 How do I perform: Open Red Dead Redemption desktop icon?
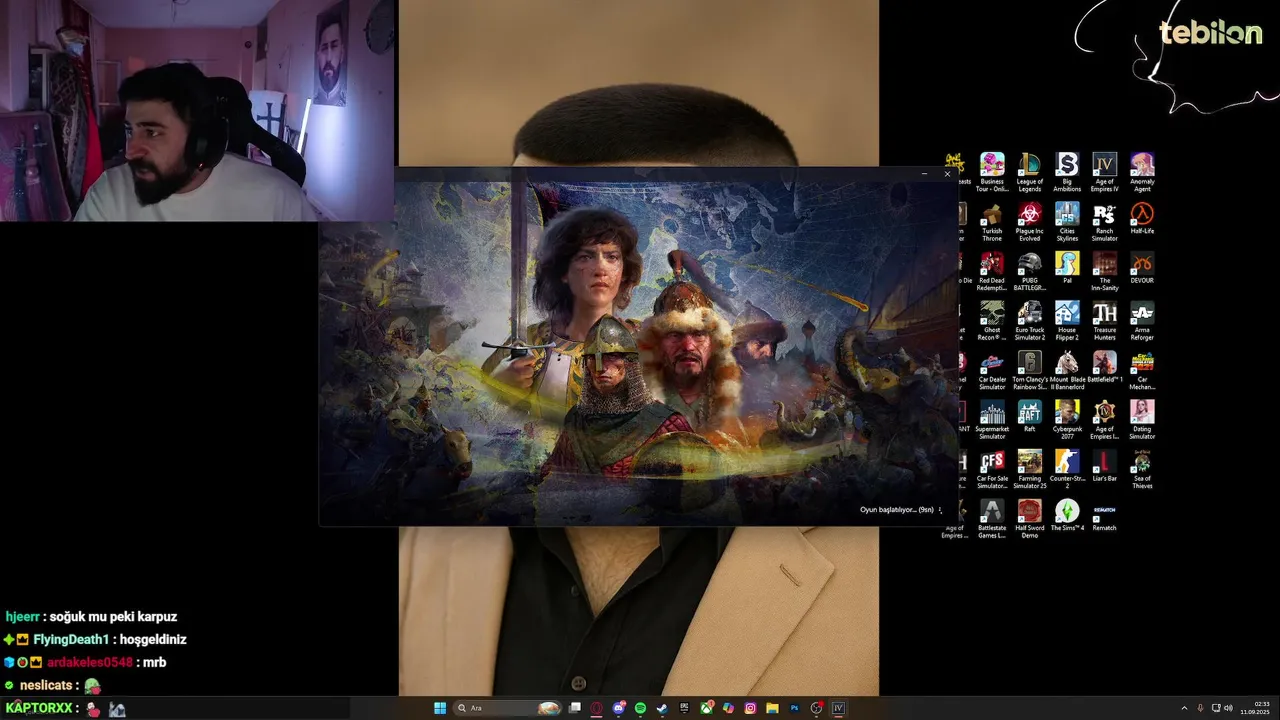tap(992, 271)
